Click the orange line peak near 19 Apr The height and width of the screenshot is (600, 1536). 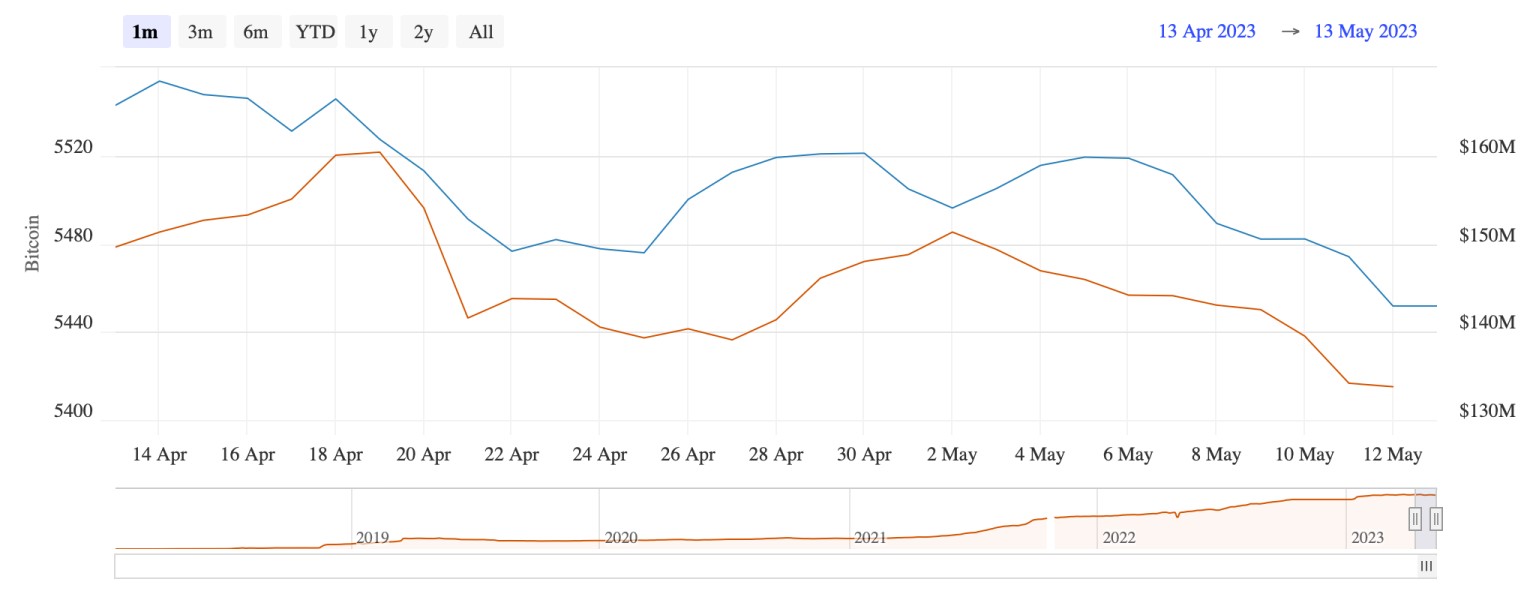[379, 152]
